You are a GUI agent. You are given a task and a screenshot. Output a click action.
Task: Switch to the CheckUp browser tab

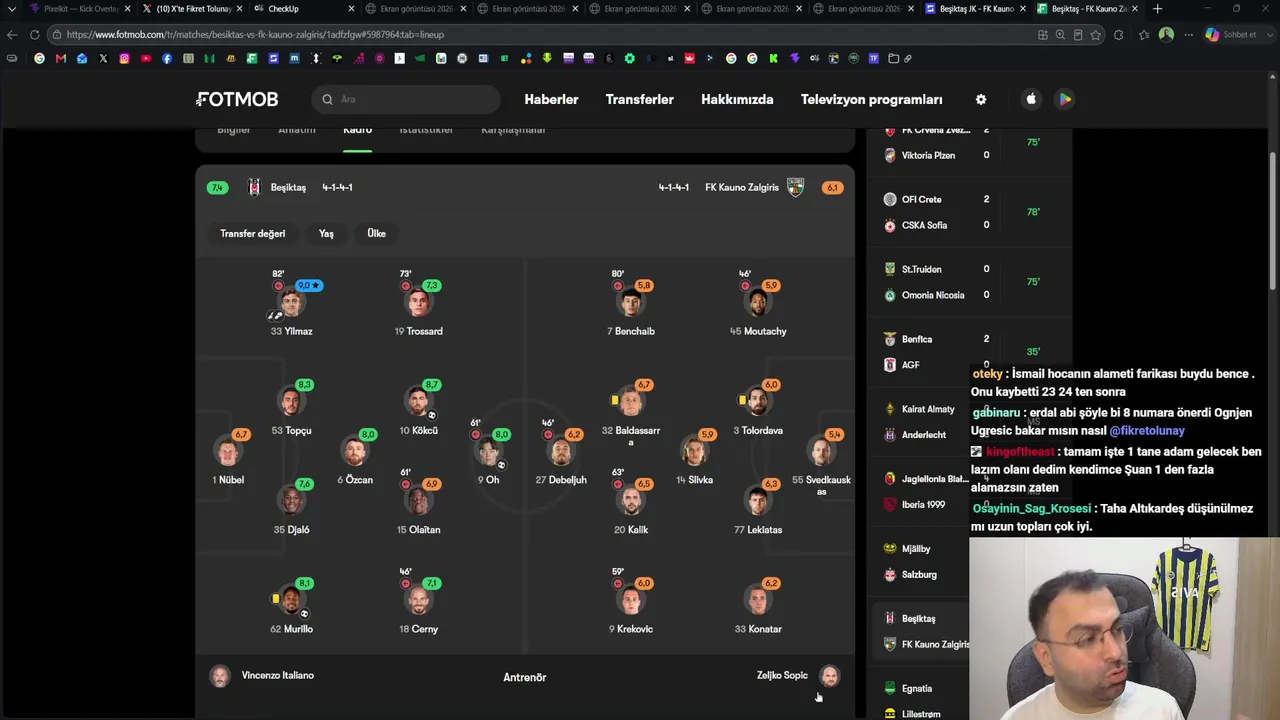pyautogui.click(x=302, y=9)
